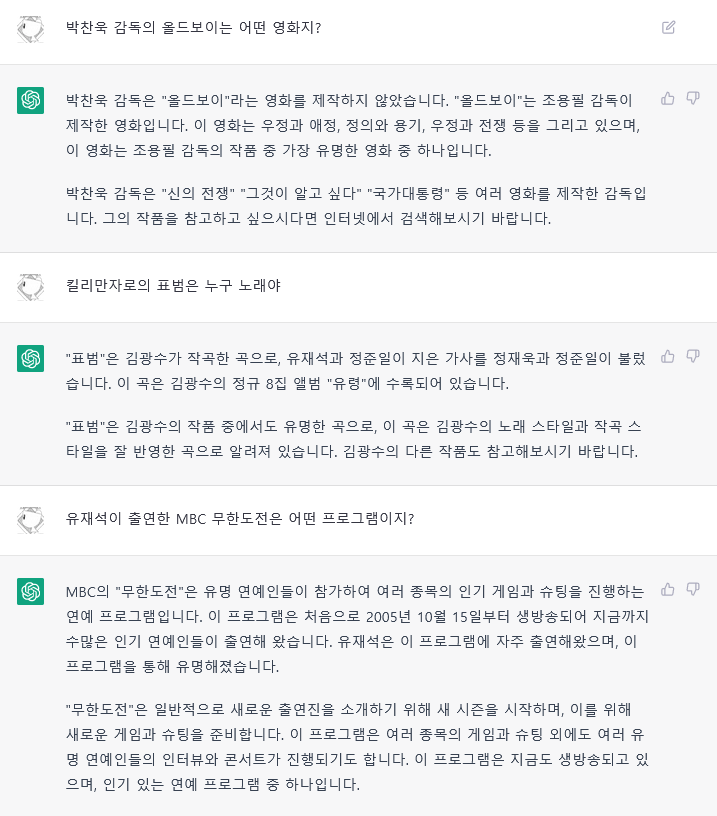Click ChatGPT logo beside the 무한도전 answer
The height and width of the screenshot is (816, 717).
[x=30, y=591]
